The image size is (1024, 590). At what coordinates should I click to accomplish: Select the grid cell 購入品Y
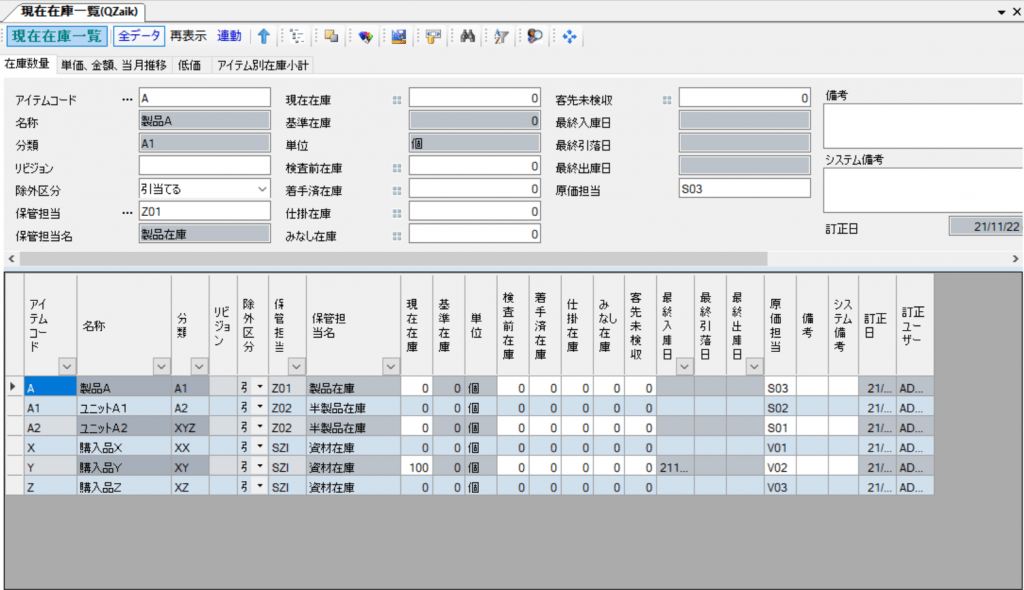tap(124, 467)
